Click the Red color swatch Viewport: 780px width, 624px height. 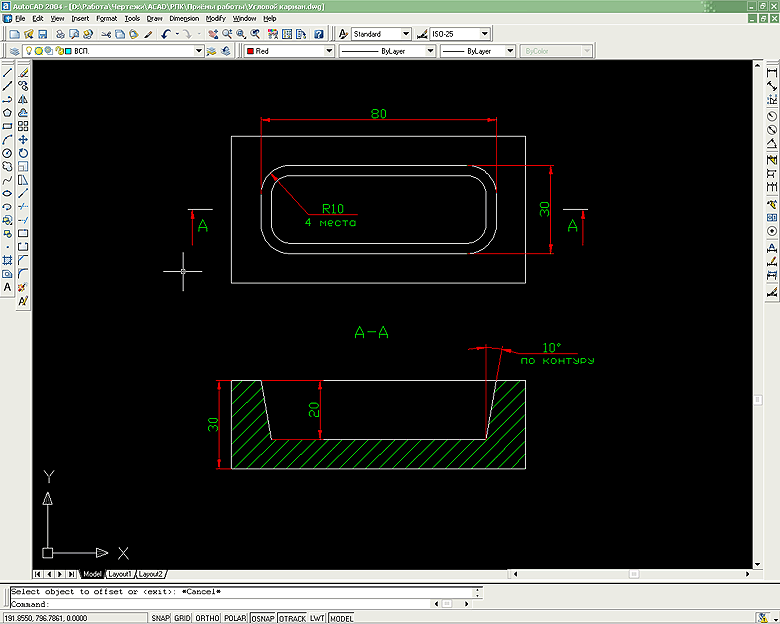(x=251, y=51)
